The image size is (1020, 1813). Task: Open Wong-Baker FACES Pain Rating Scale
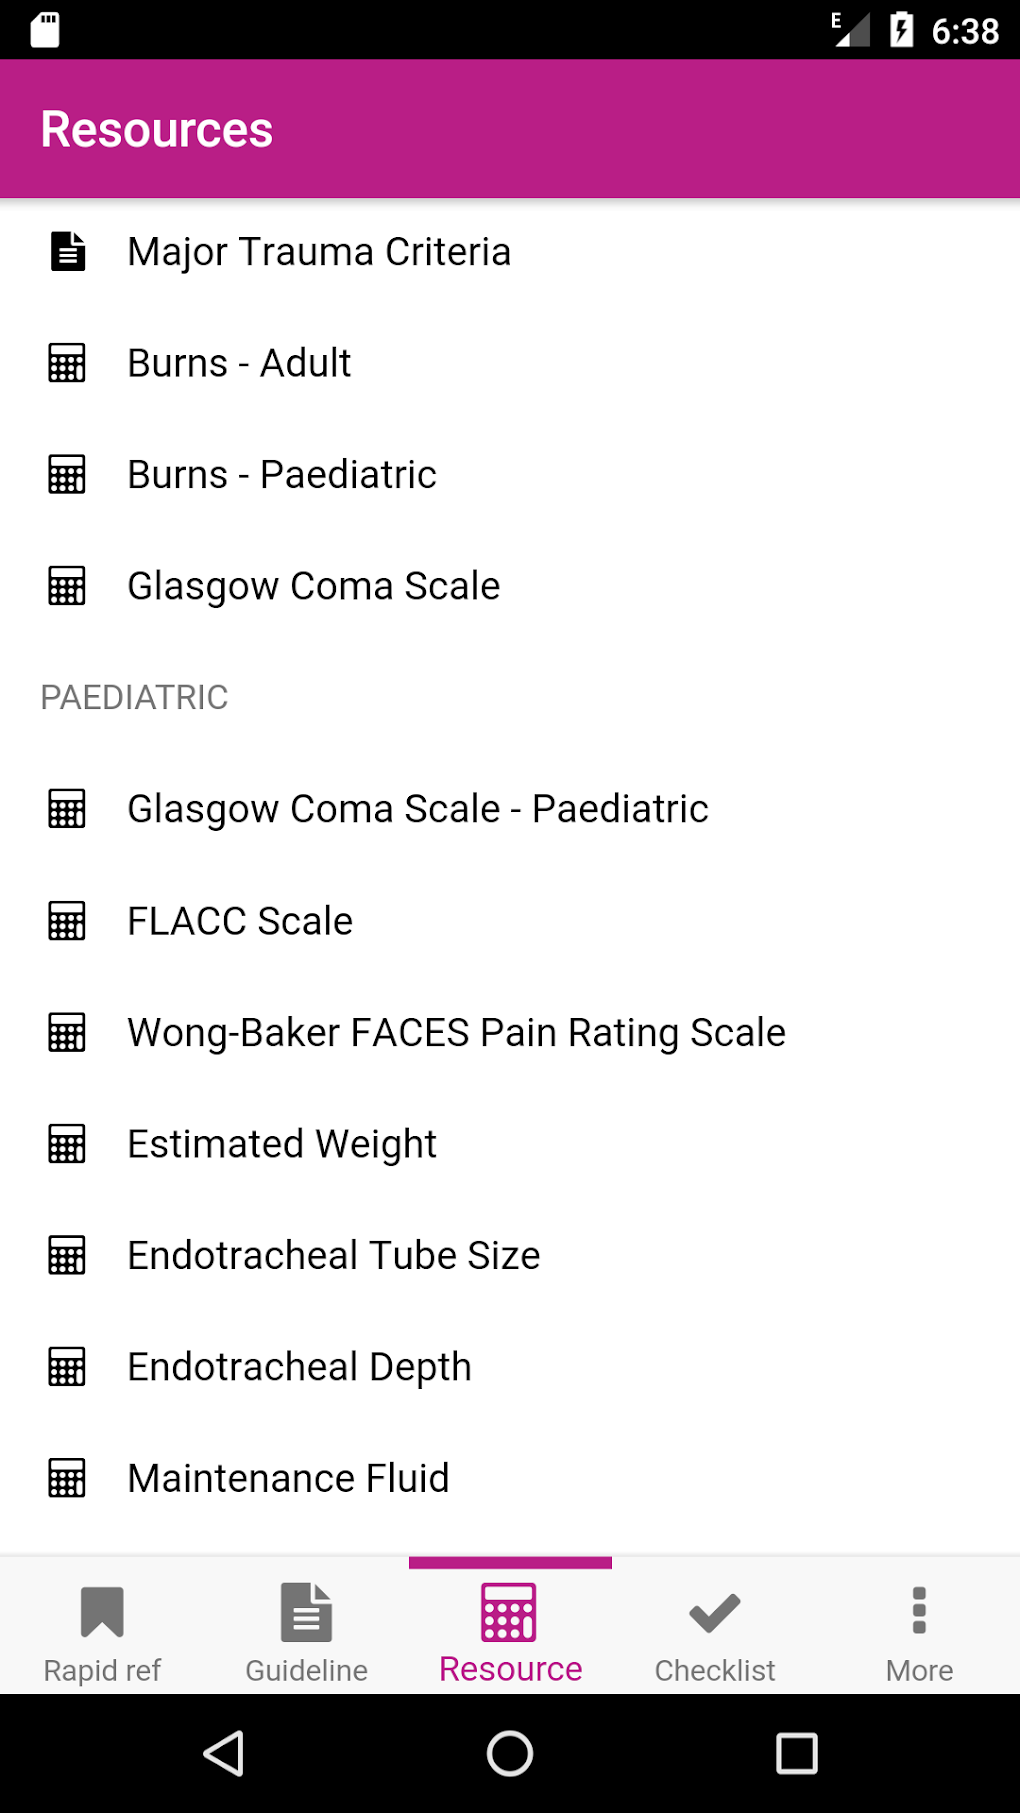pos(456,1033)
